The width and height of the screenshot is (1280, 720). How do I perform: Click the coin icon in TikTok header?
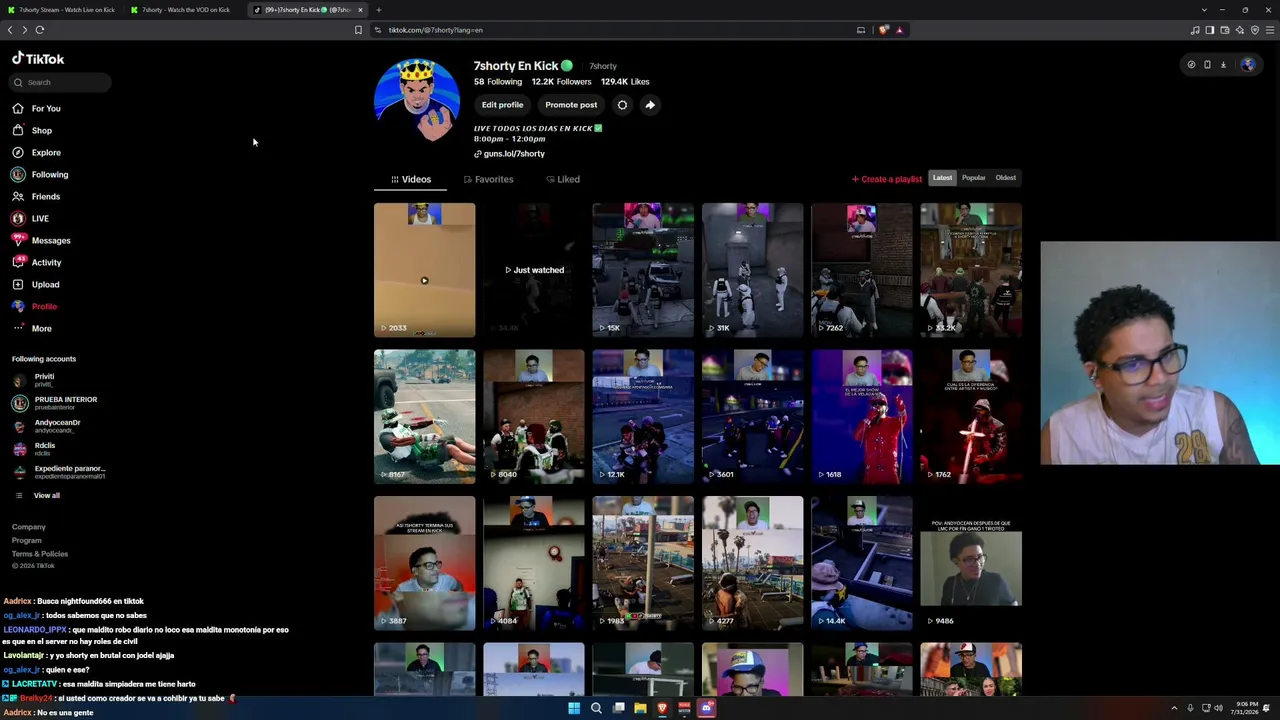(1191, 65)
